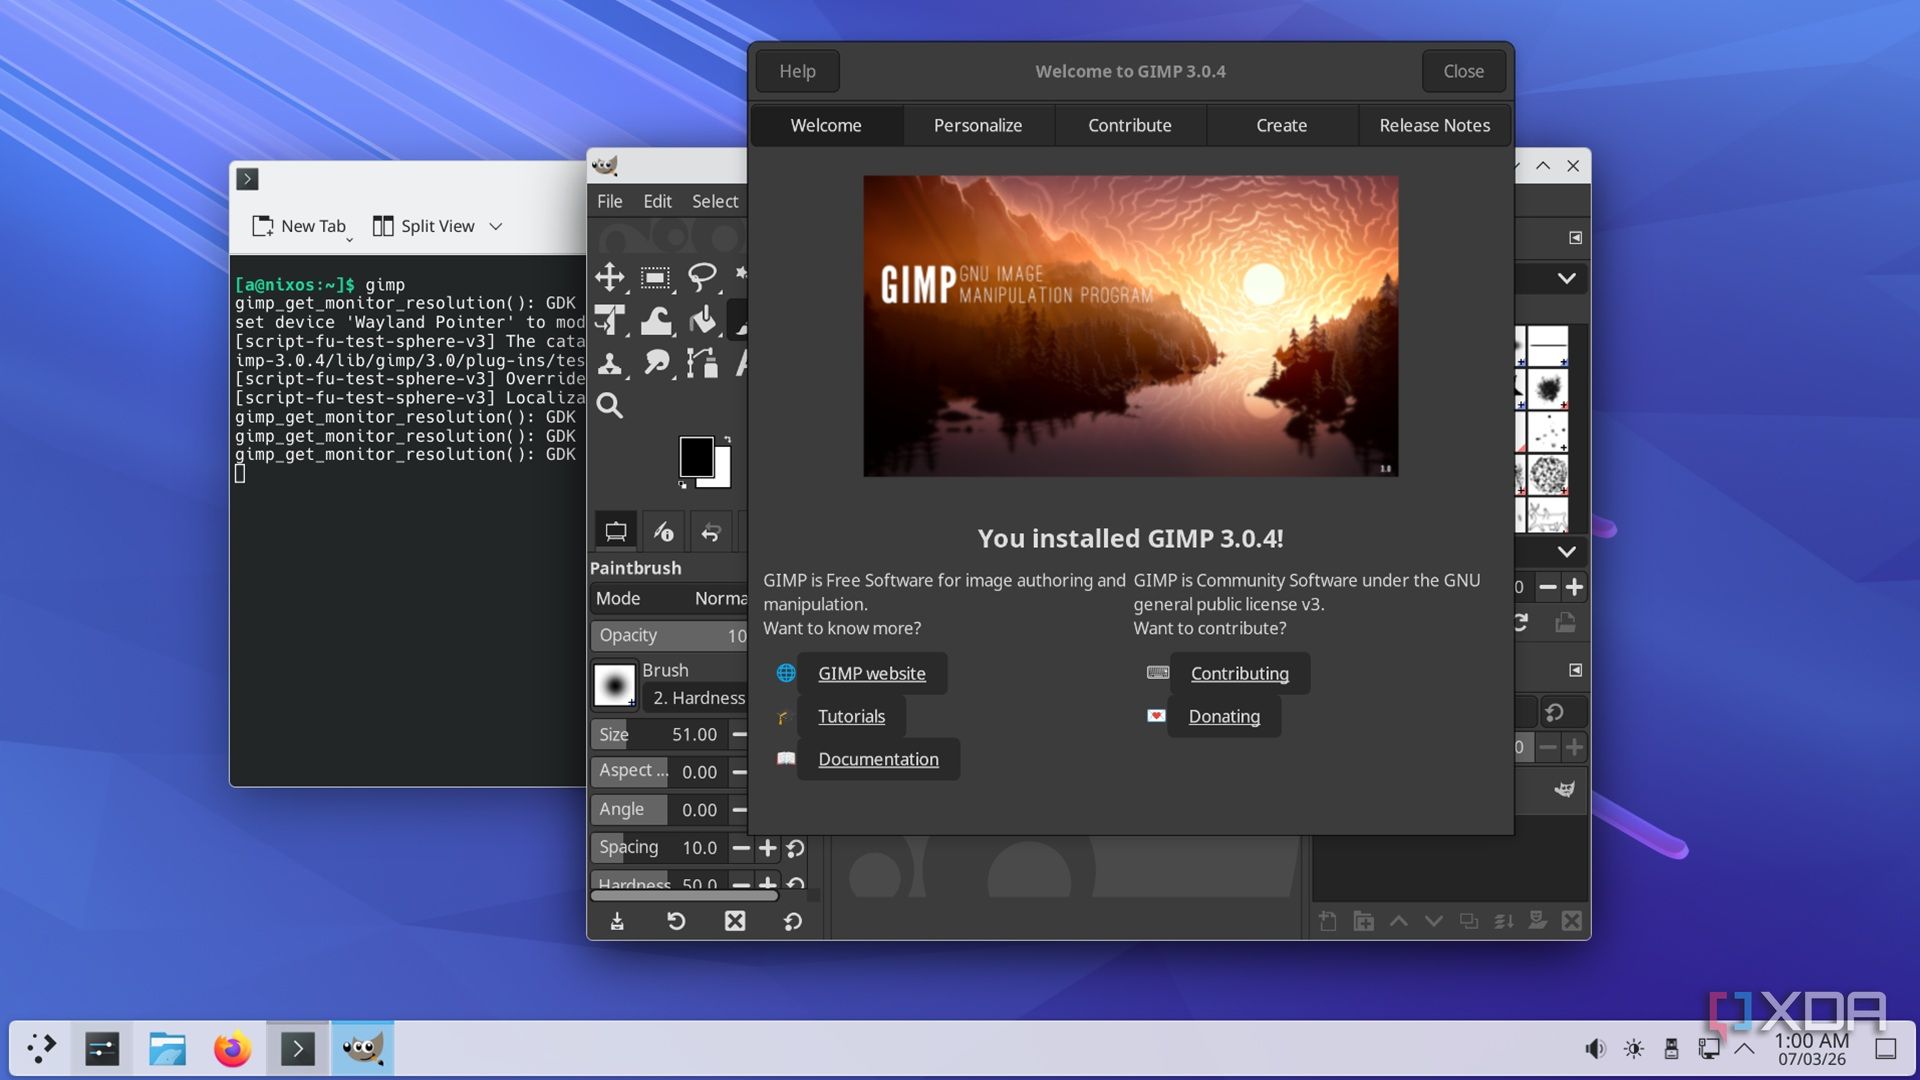Viewport: 1920px width, 1080px height.
Task: Duplicate layer button in Layers dock
Action: pos(1469,921)
